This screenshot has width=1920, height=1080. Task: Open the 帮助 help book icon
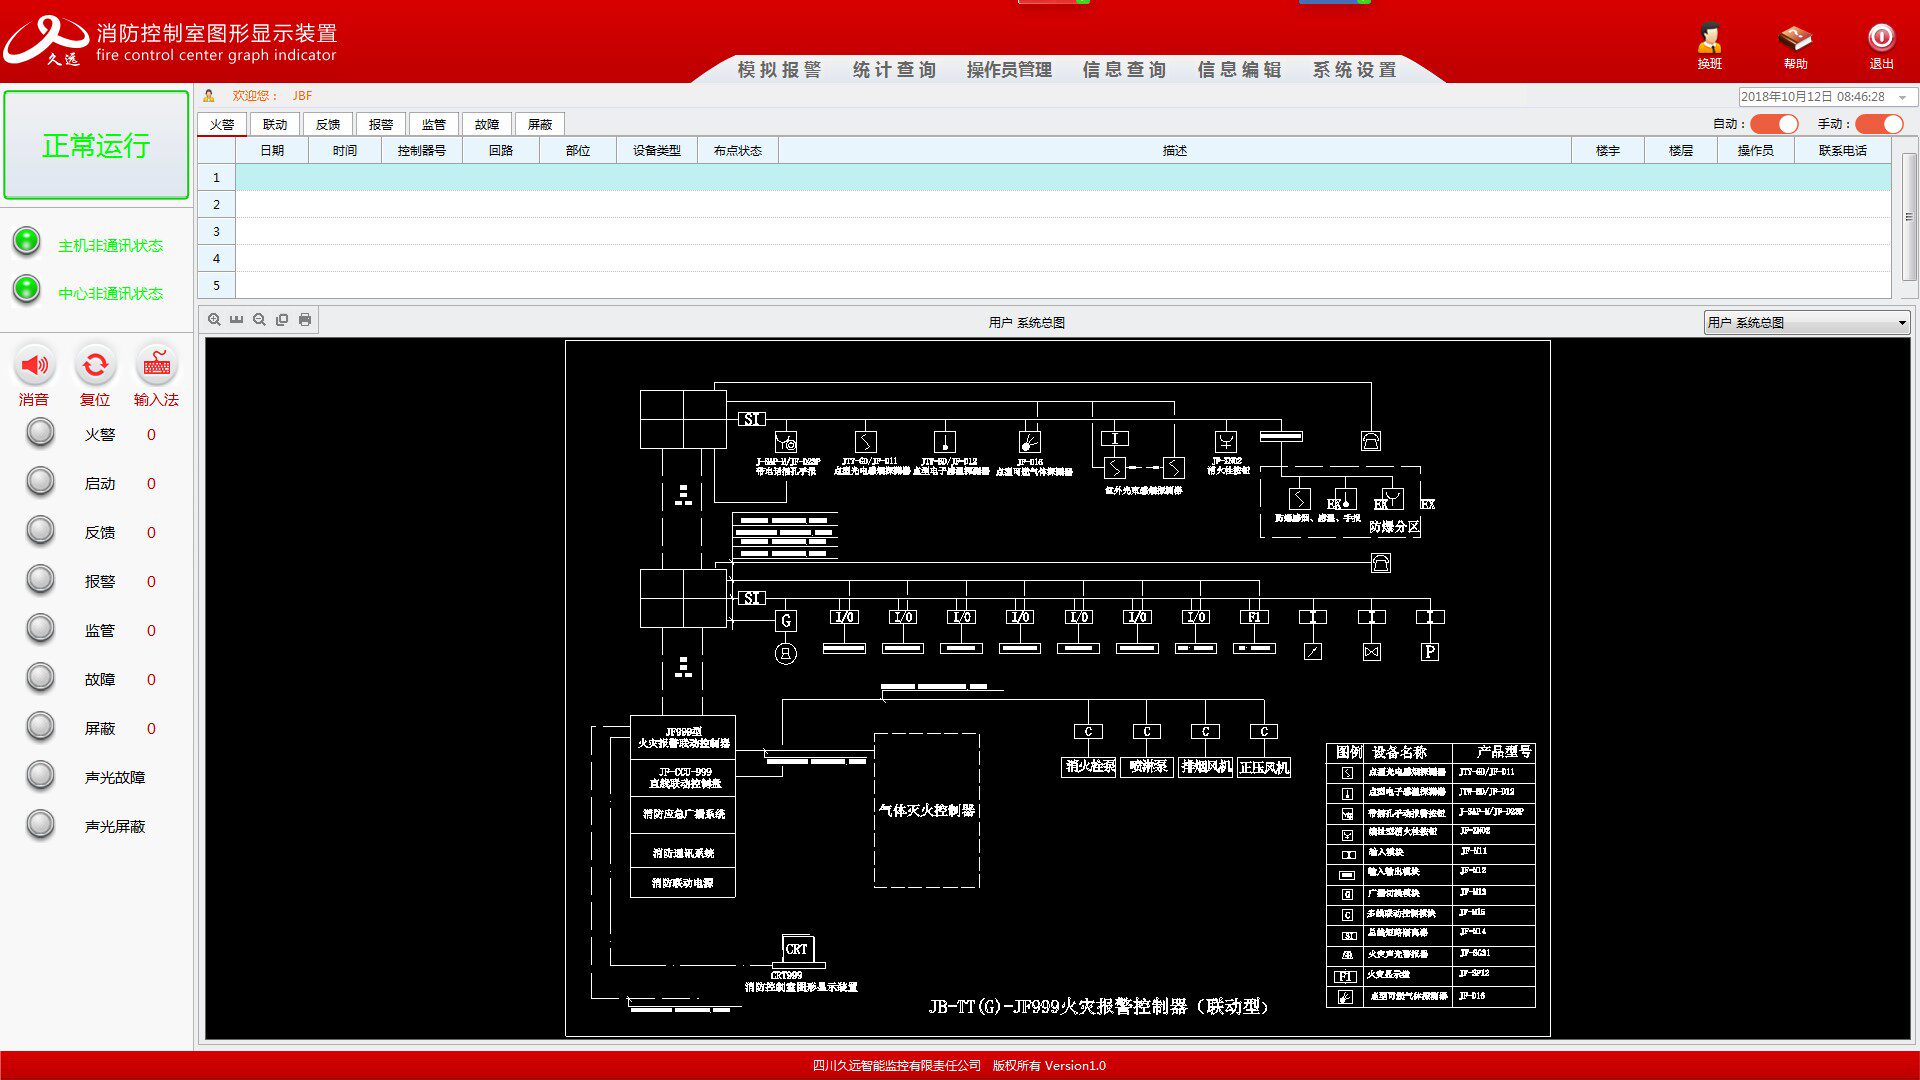click(x=1795, y=40)
